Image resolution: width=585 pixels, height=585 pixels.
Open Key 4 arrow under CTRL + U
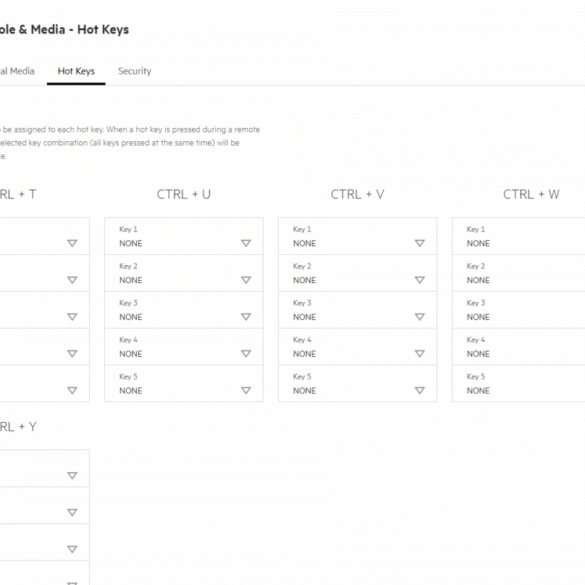click(246, 353)
